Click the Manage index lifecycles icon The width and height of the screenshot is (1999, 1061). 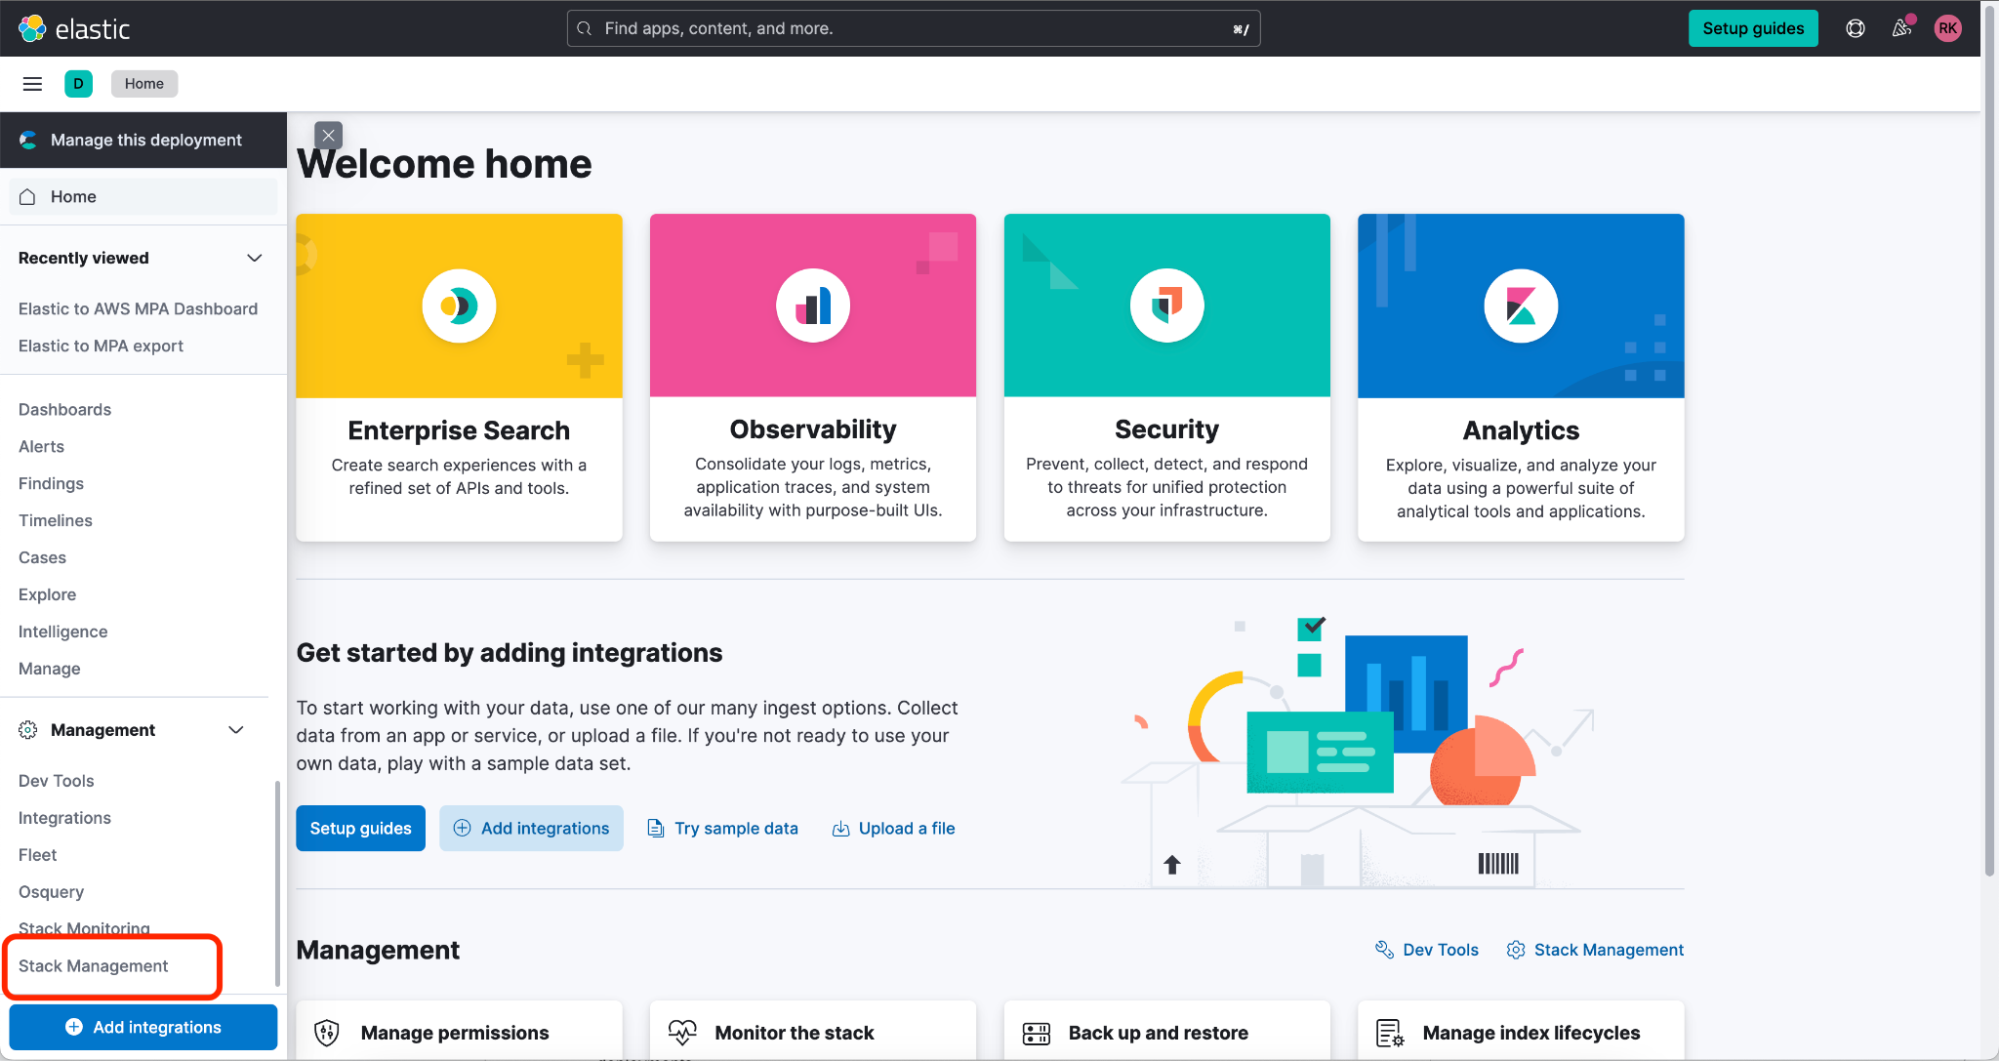tap(1390, 1033)
